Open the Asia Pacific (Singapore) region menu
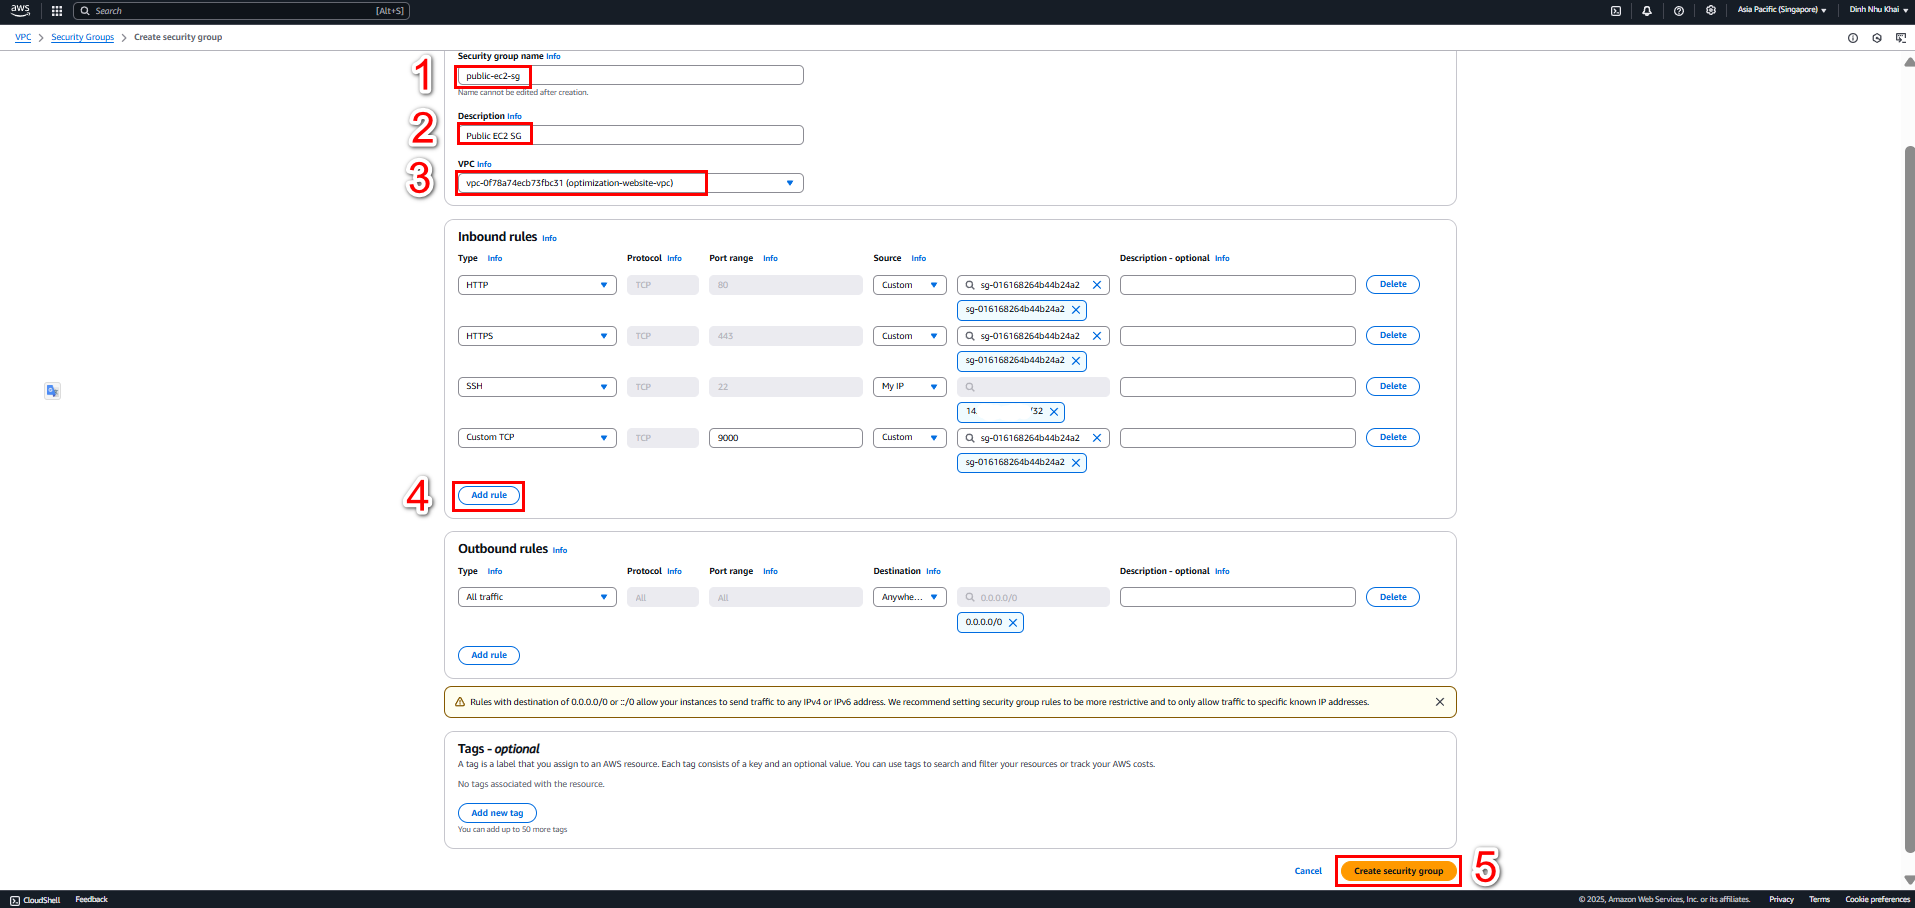This screenshot has height=908, width=1915. tap(1782, 10)
